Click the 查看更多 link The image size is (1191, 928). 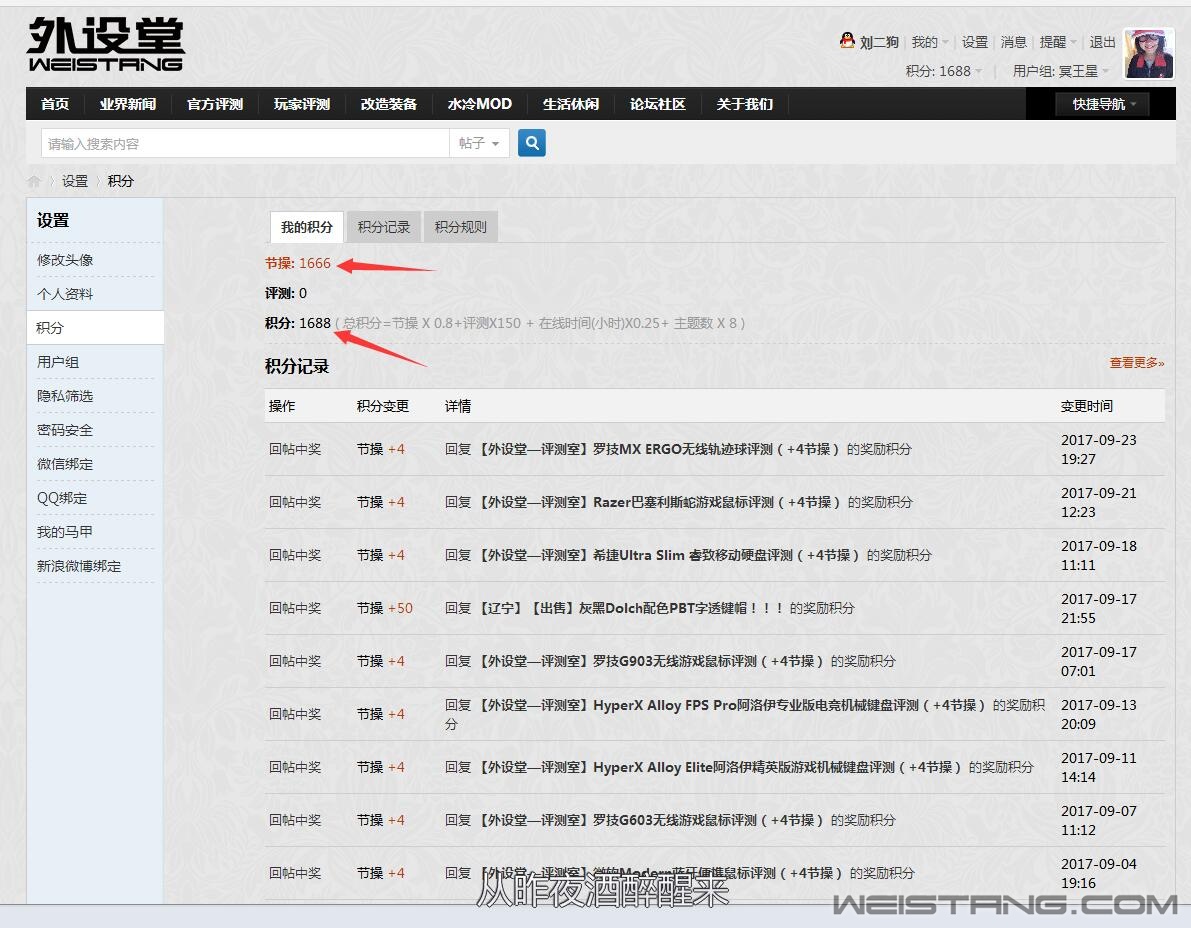click(1136, 363)
